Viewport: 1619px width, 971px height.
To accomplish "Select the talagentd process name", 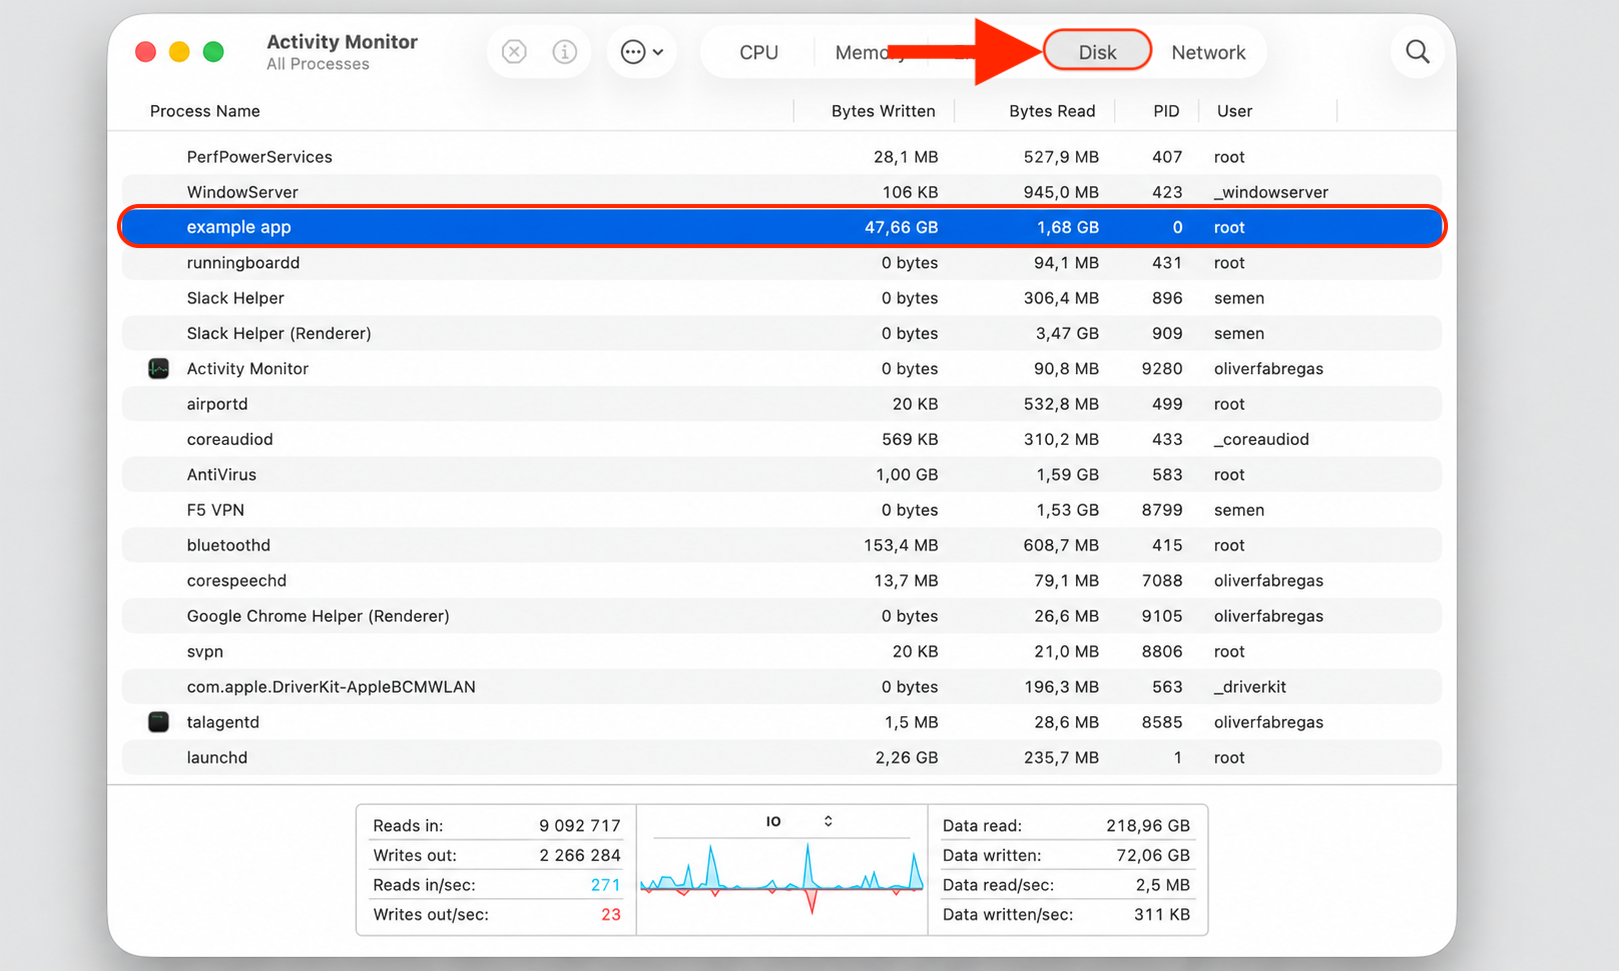I will tap(223, 722).
